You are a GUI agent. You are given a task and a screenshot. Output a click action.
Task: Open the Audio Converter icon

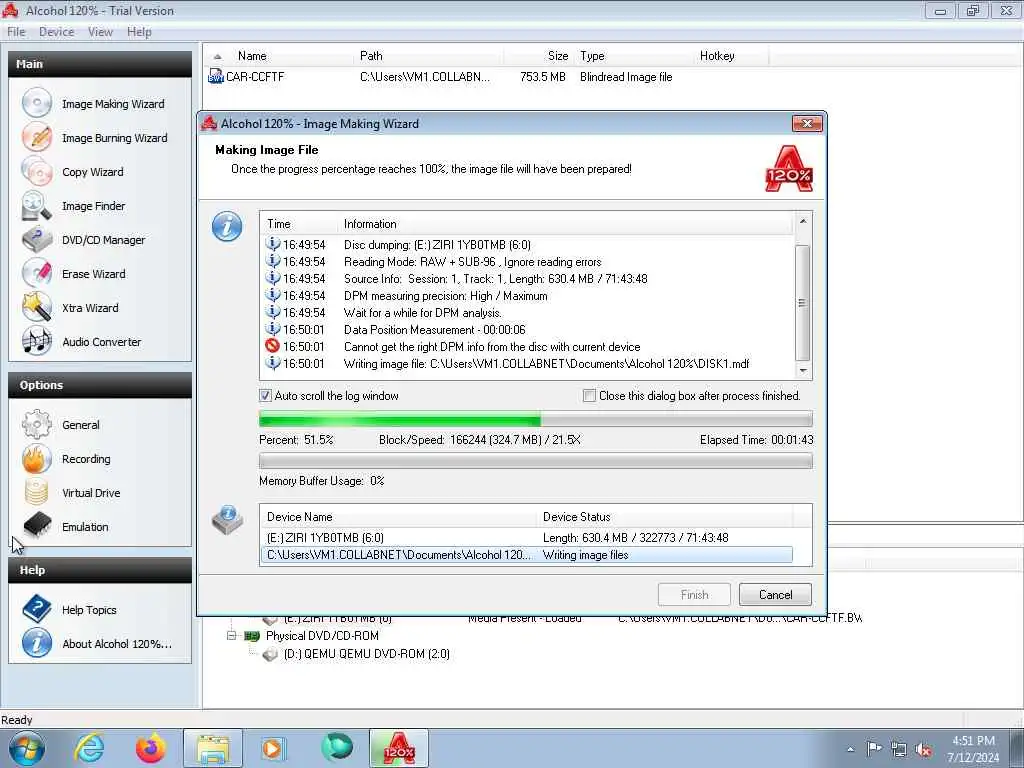click(x=37, y=342)
